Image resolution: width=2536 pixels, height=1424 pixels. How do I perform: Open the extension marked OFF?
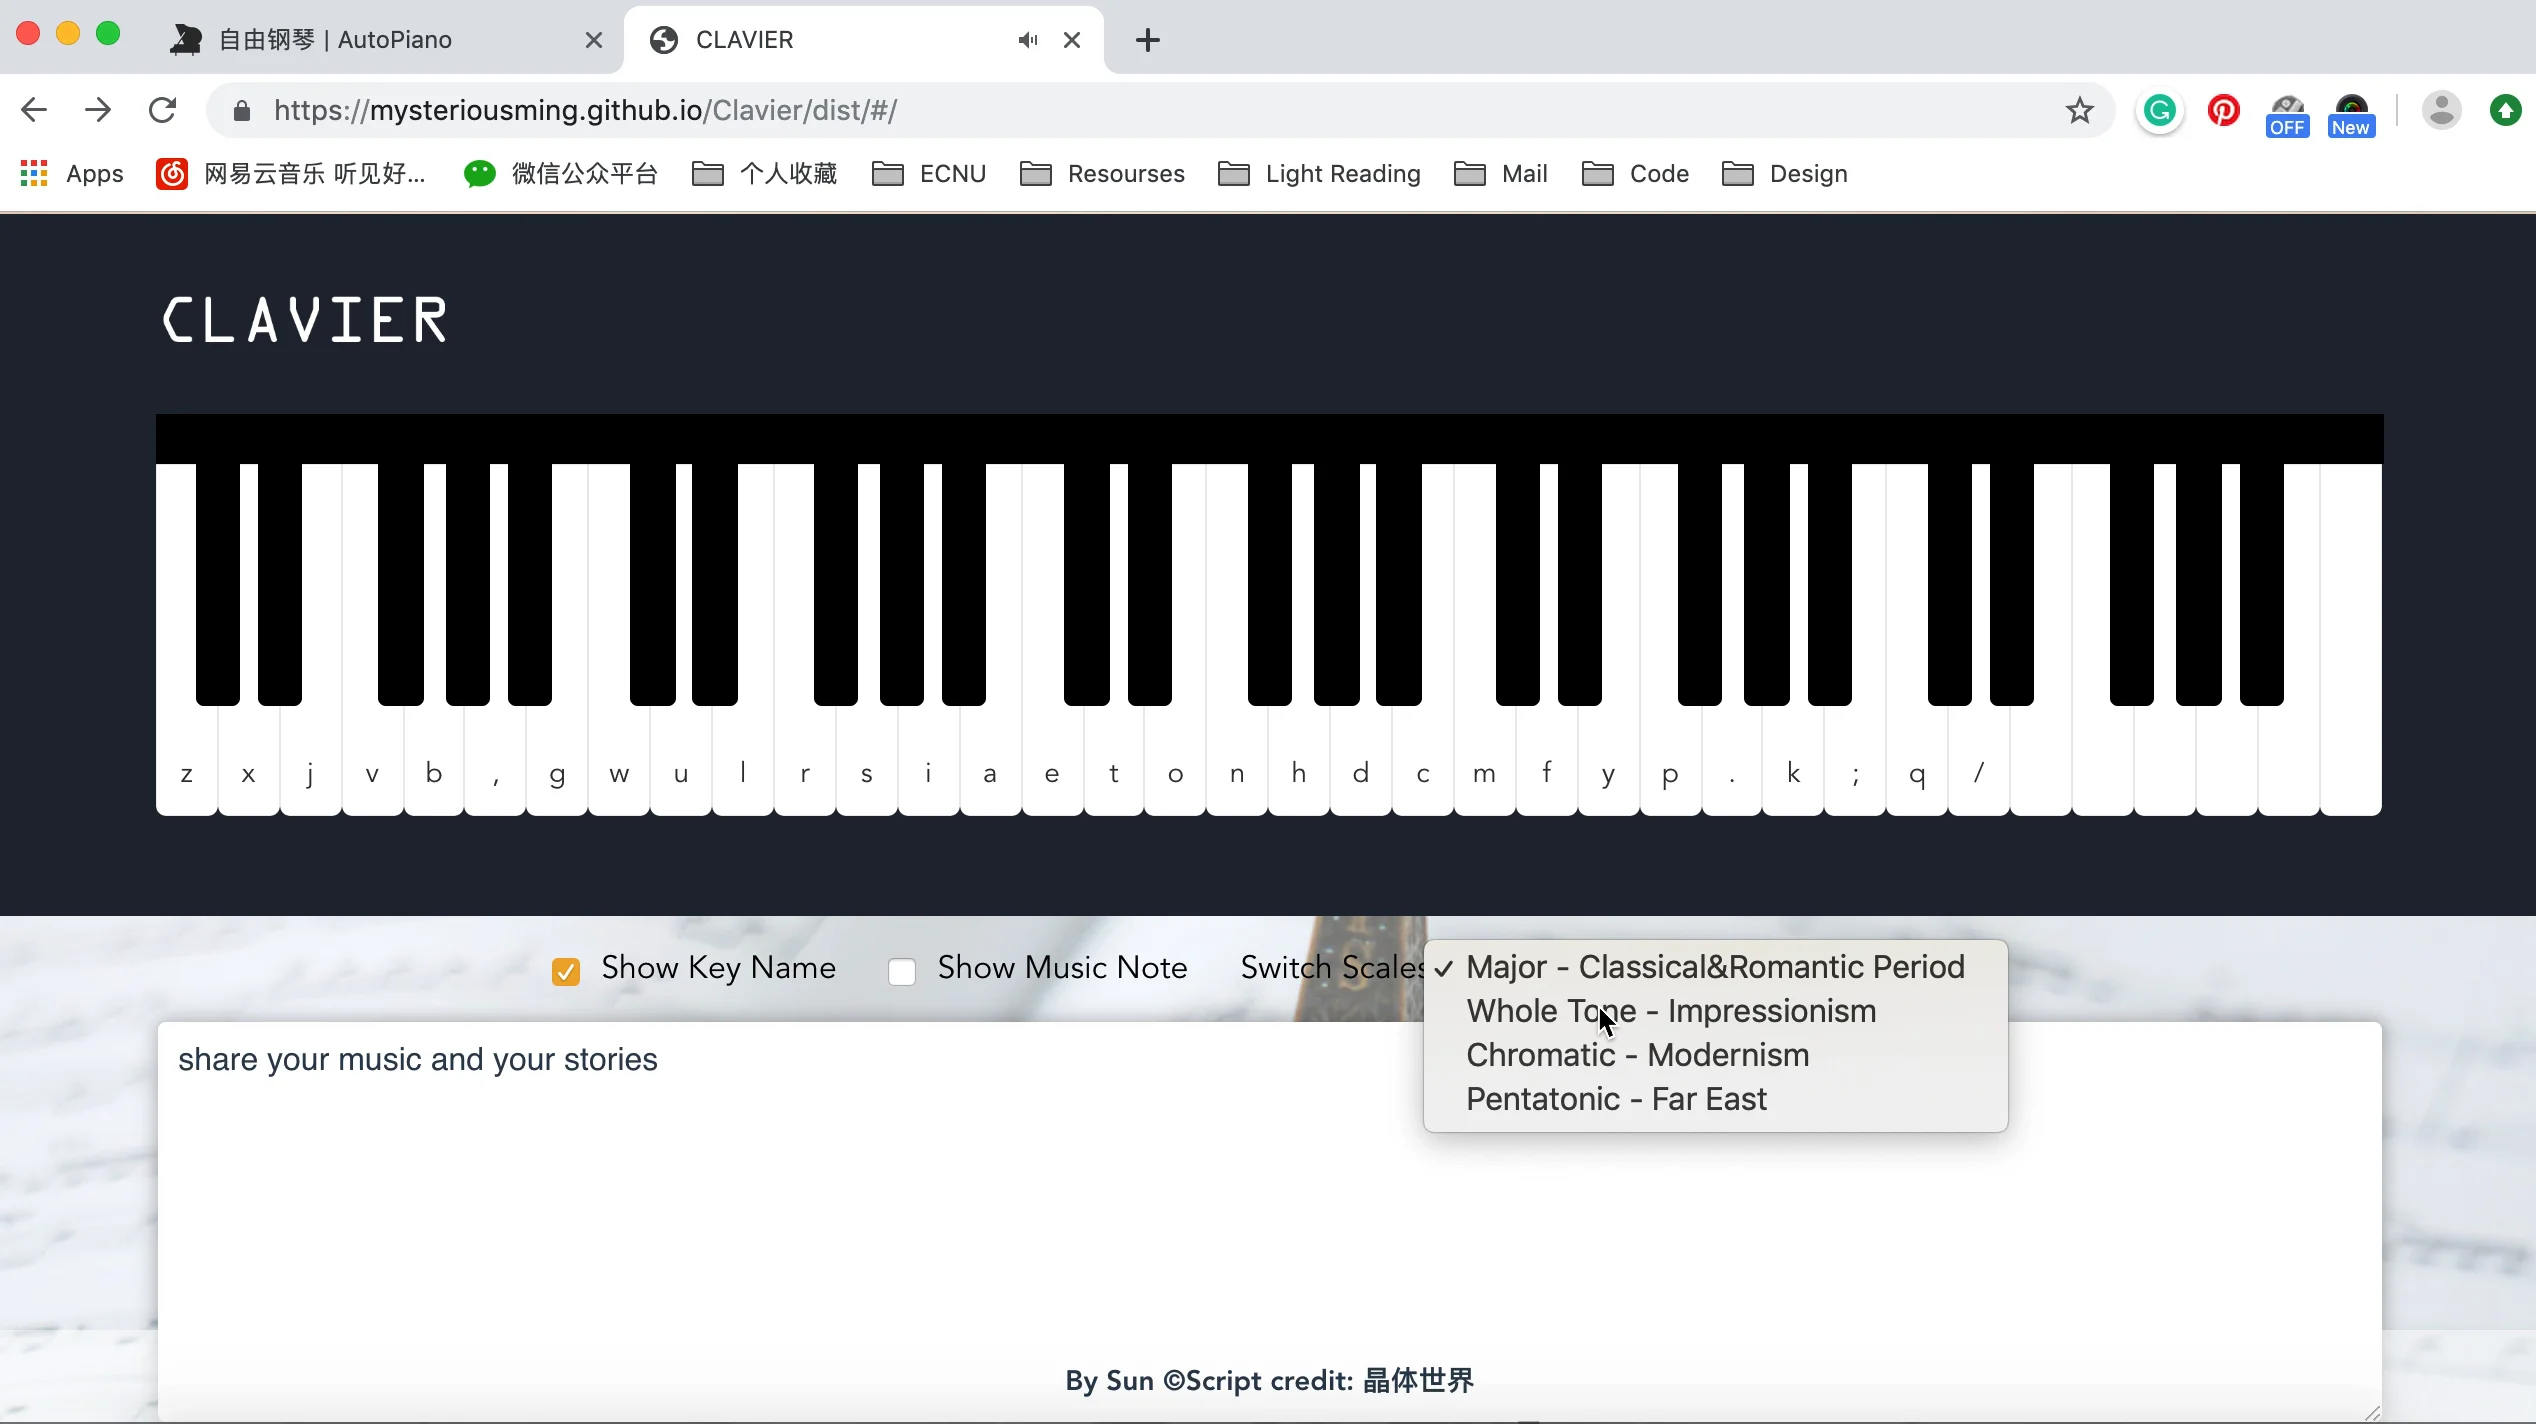(x=2288, y=110)
